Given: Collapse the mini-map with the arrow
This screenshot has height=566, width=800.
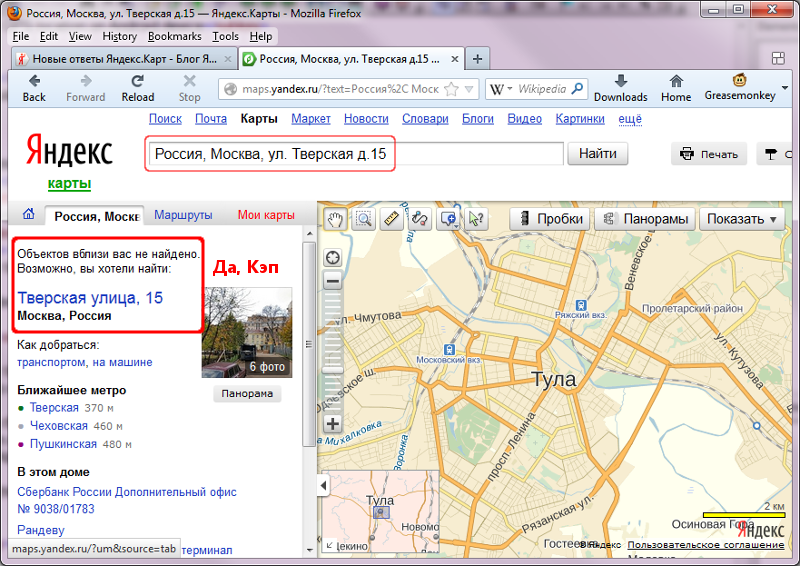Looking at the screenshot, I should (x=323, y=485).
